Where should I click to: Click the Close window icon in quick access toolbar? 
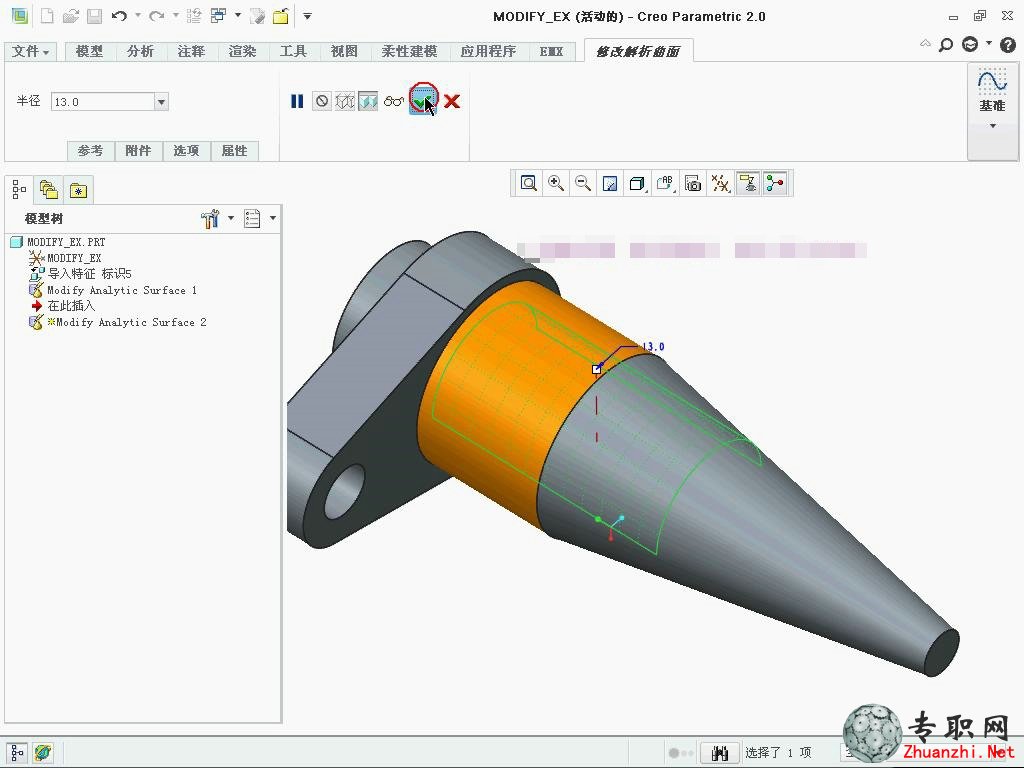coord(257,16)
